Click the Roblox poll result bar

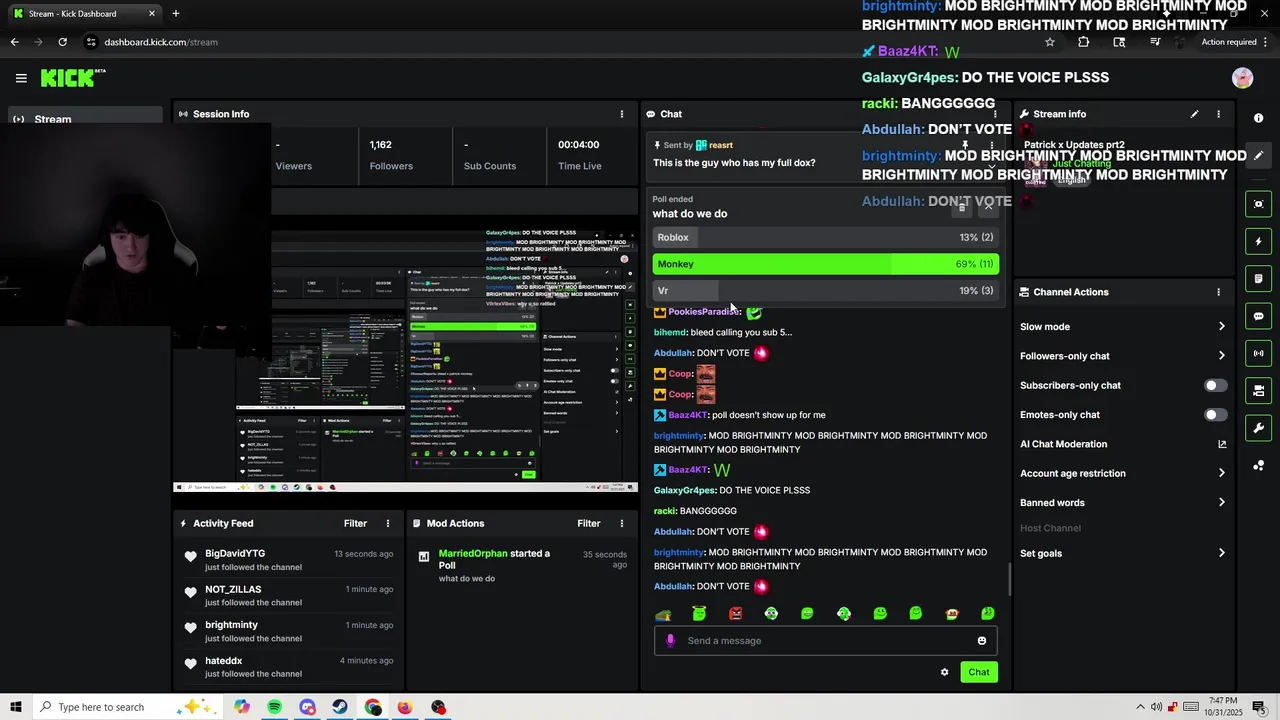pyautogui.click(x=825, y=237)
